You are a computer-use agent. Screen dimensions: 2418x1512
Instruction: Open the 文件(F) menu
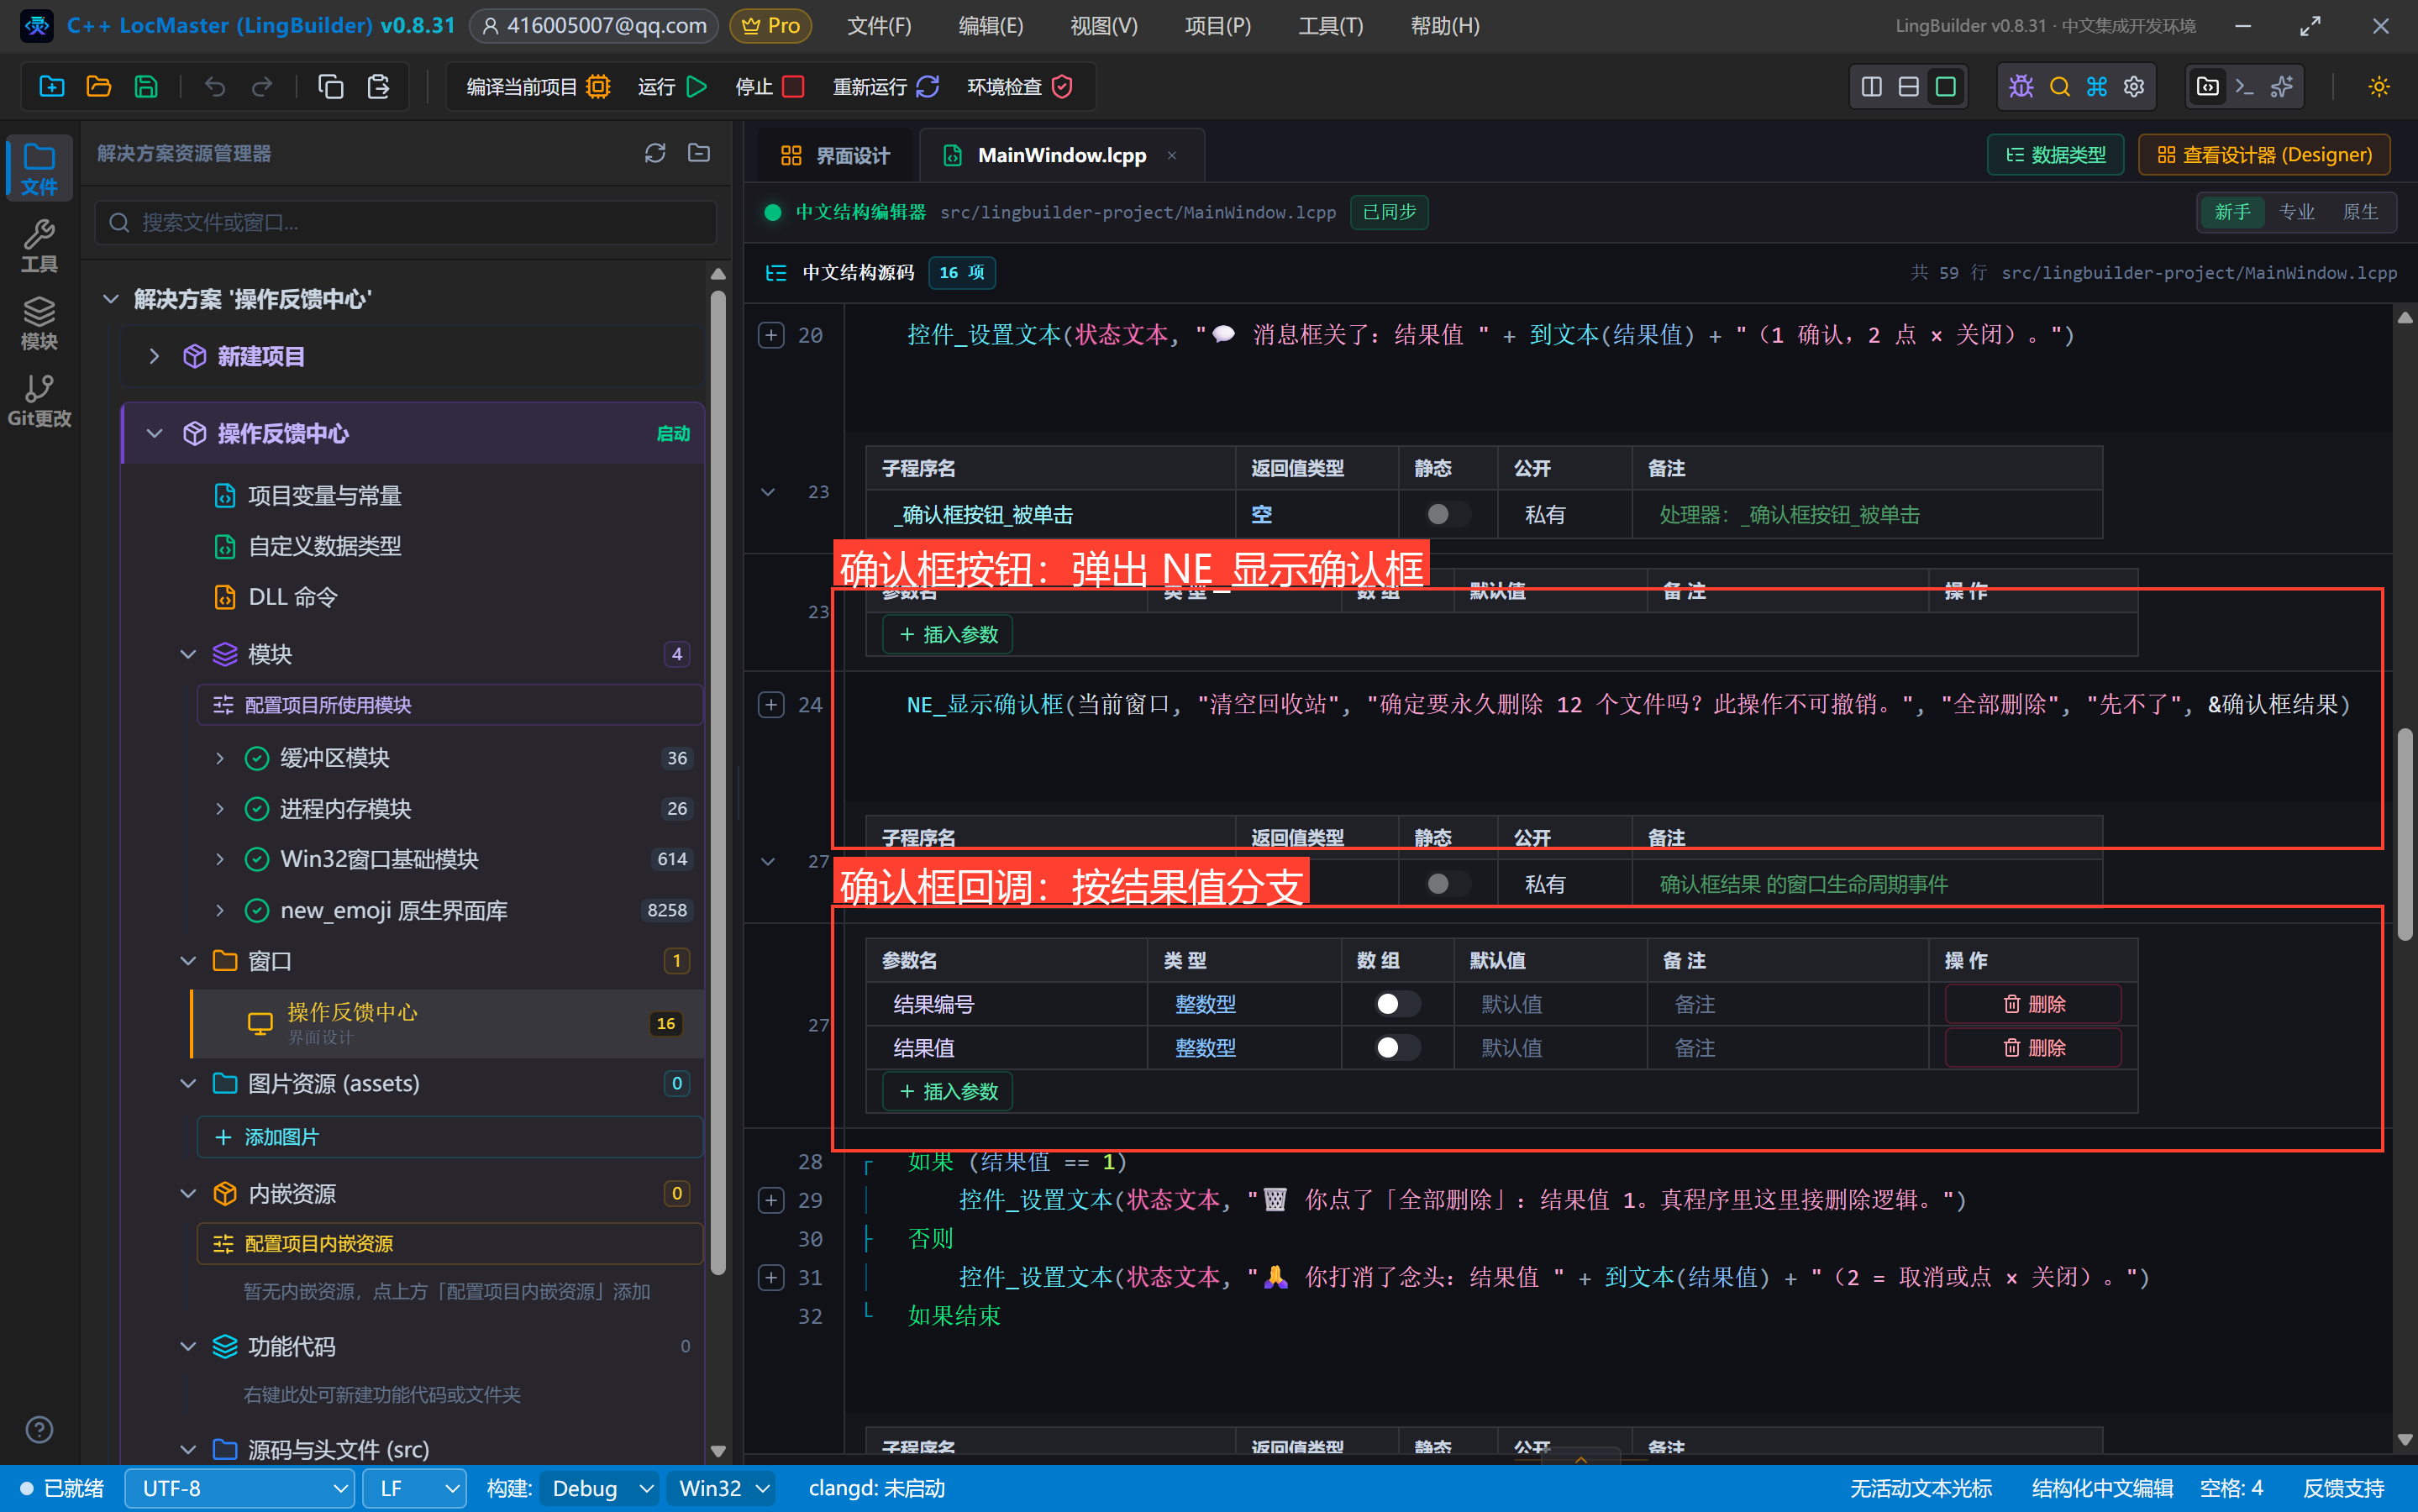[x=879, y=26]
